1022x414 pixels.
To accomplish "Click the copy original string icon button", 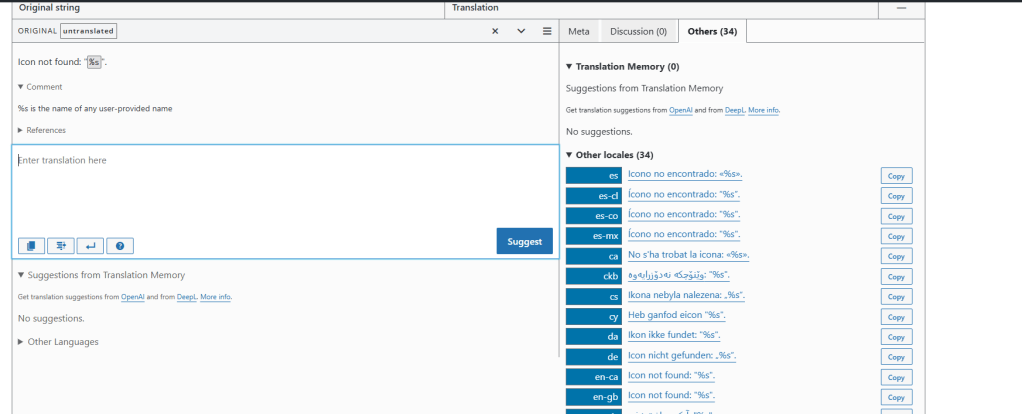I will tap(31, 245).
